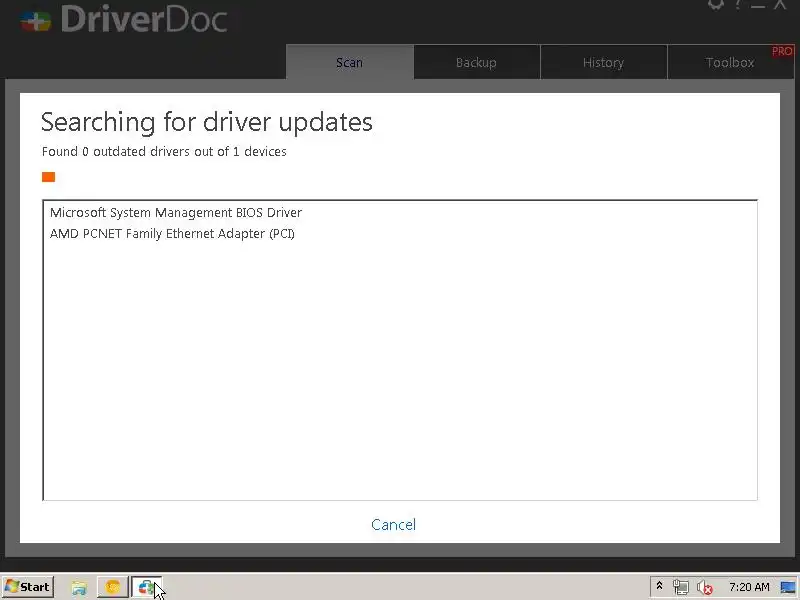
Task: Cancel the driver update search
Action: (x=393, y=524)
